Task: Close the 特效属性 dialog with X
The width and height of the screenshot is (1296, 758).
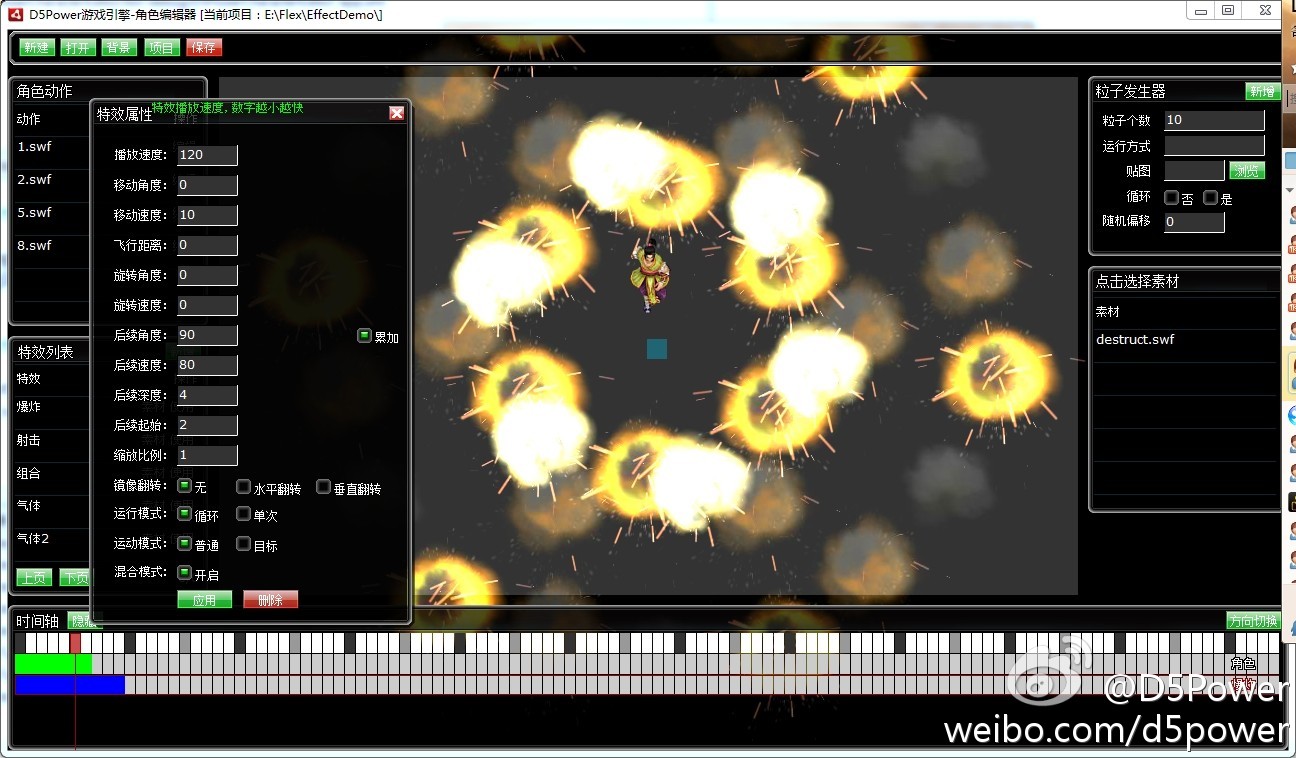Action: [397, 113]
